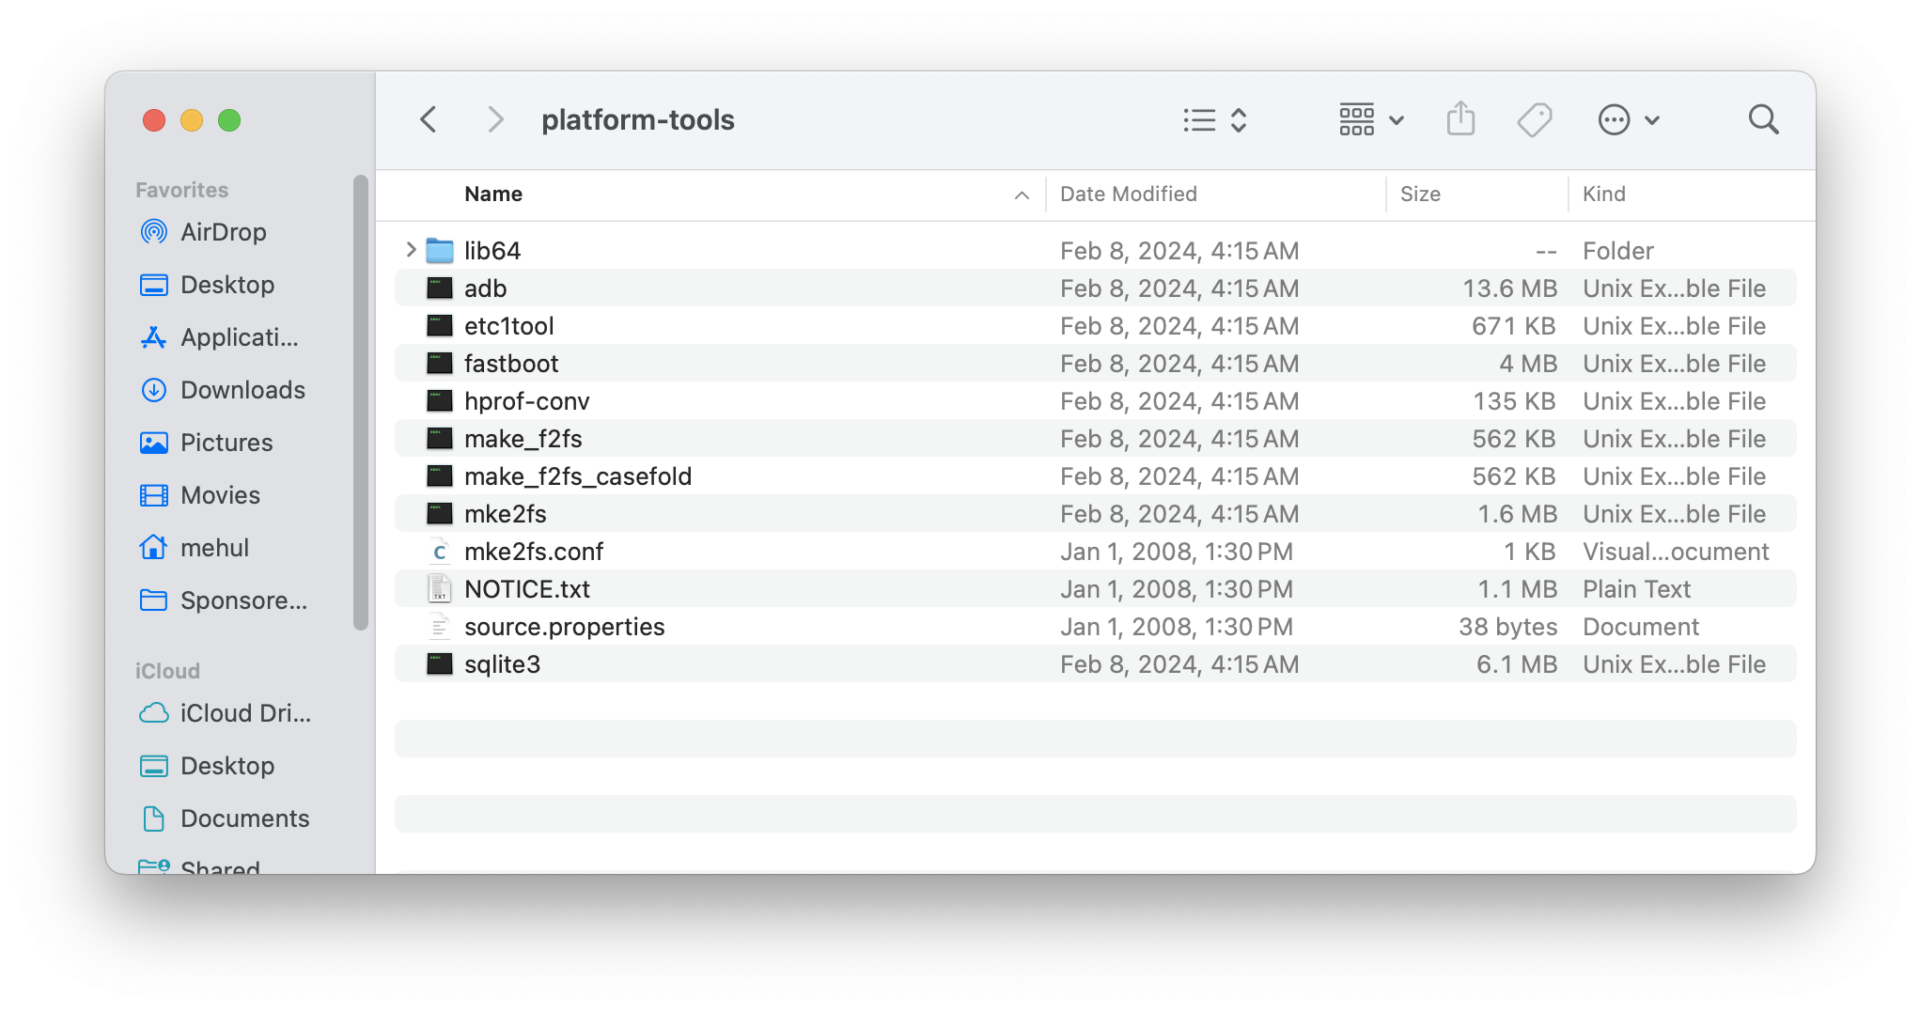Open the Documents item under iCloud
The image size is (1920, 1013).
[245, 818]
